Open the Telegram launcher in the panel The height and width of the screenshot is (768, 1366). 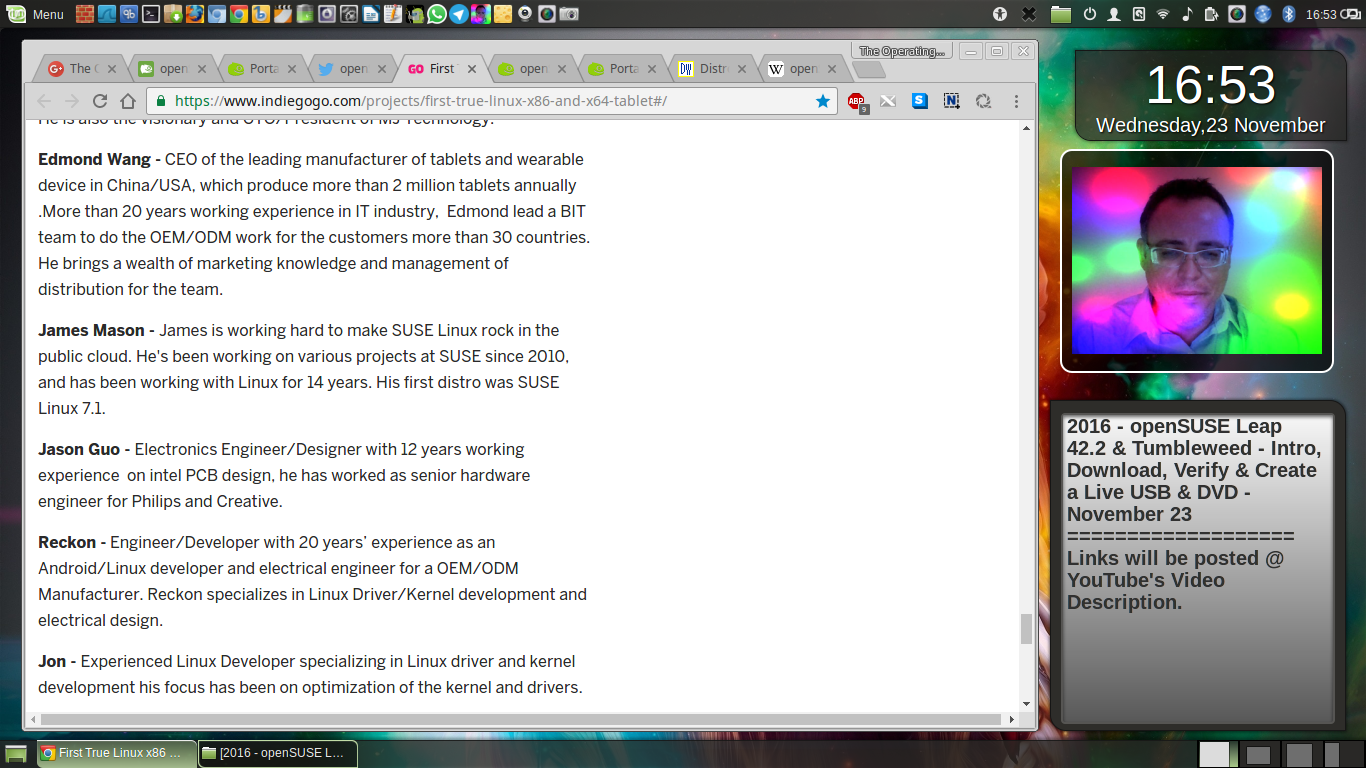click(458, 14)
